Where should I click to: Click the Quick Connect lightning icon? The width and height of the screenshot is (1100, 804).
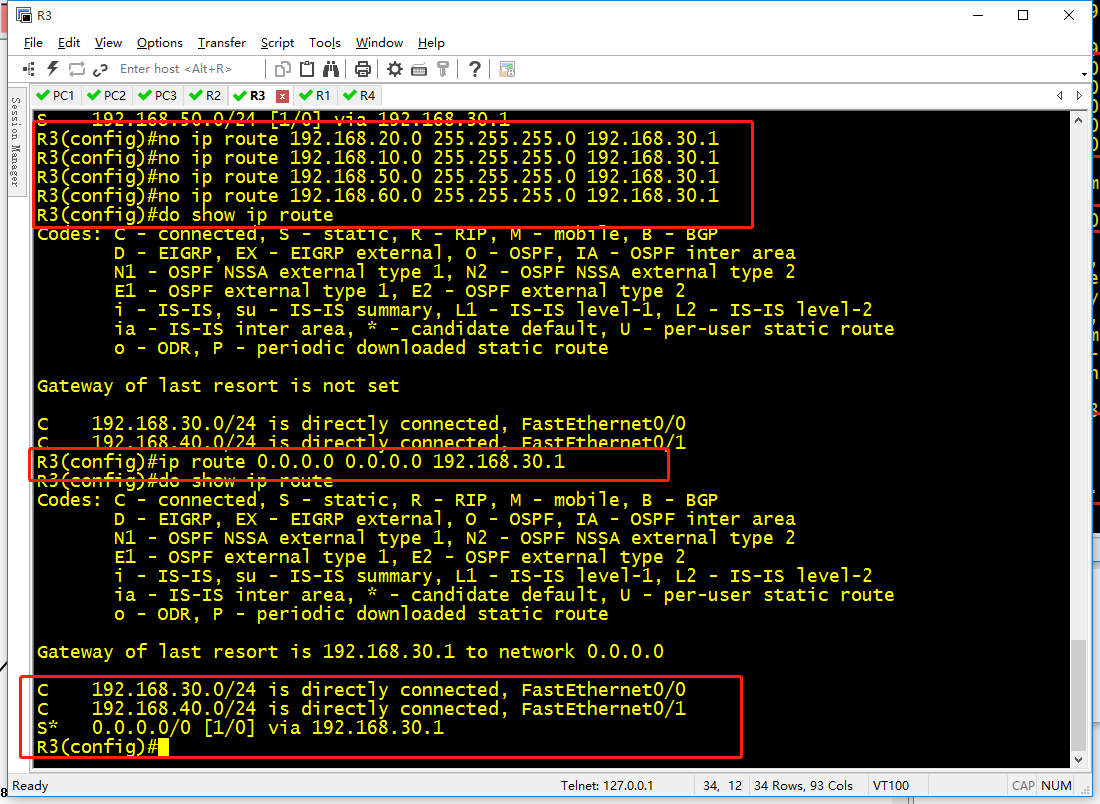click(53, 69)
